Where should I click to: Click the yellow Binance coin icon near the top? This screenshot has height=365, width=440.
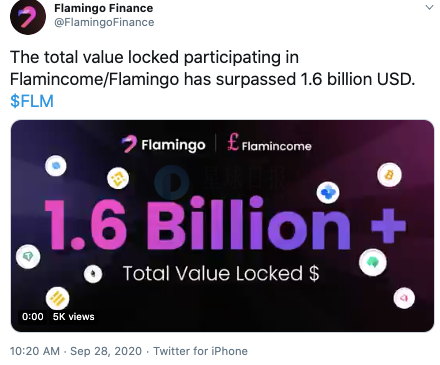click(x=118, y=179)
